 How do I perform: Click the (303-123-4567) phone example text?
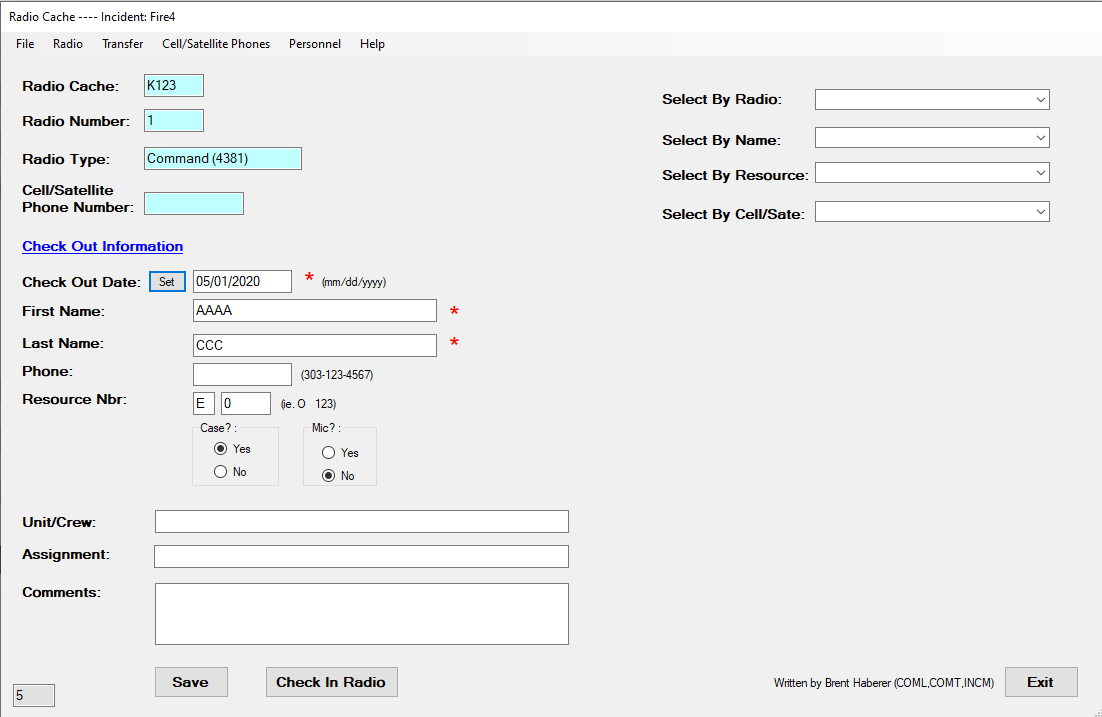337,375
